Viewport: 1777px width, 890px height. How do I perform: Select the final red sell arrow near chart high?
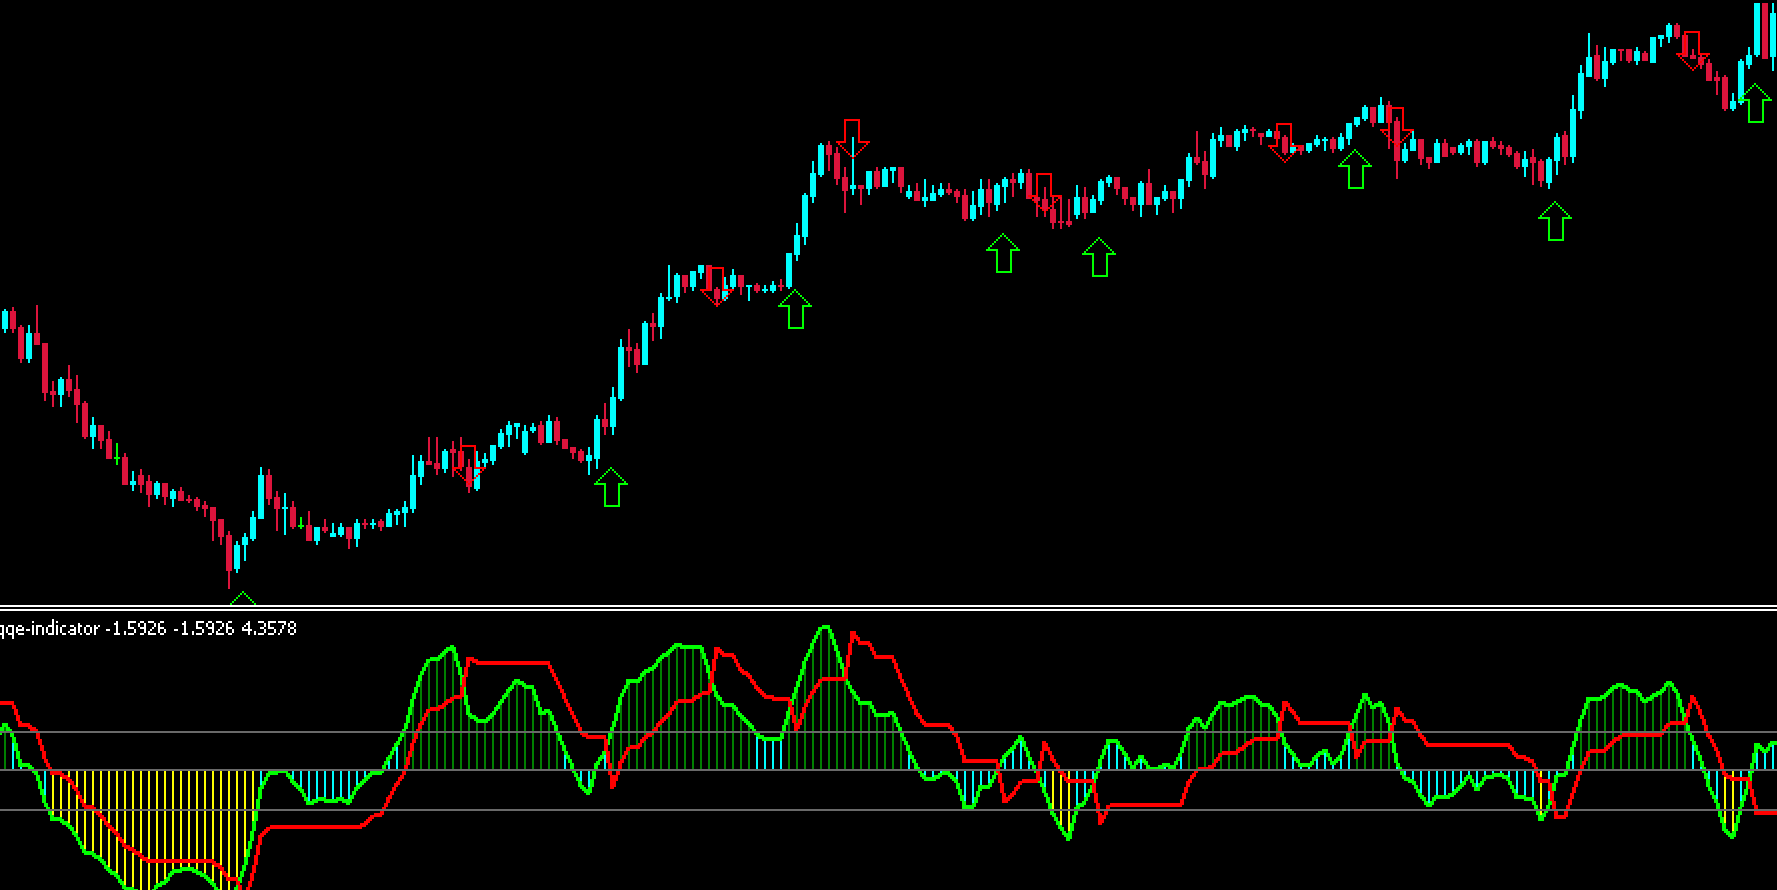click(1692, 52)
